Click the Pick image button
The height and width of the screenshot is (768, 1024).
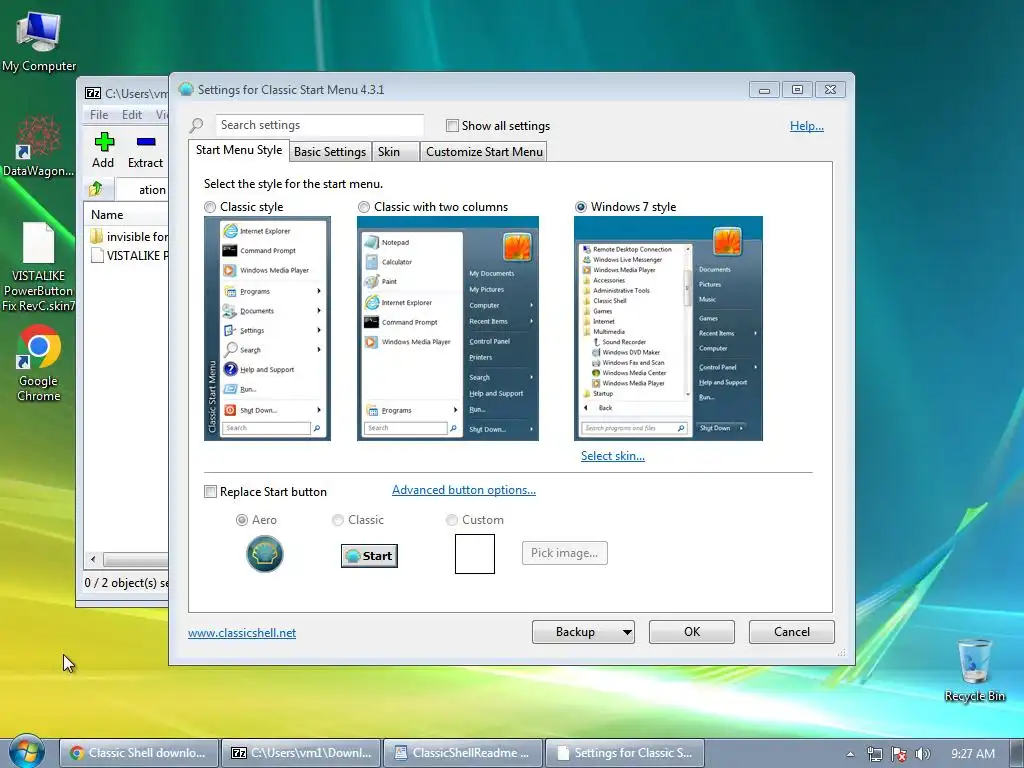coord(565,552)
